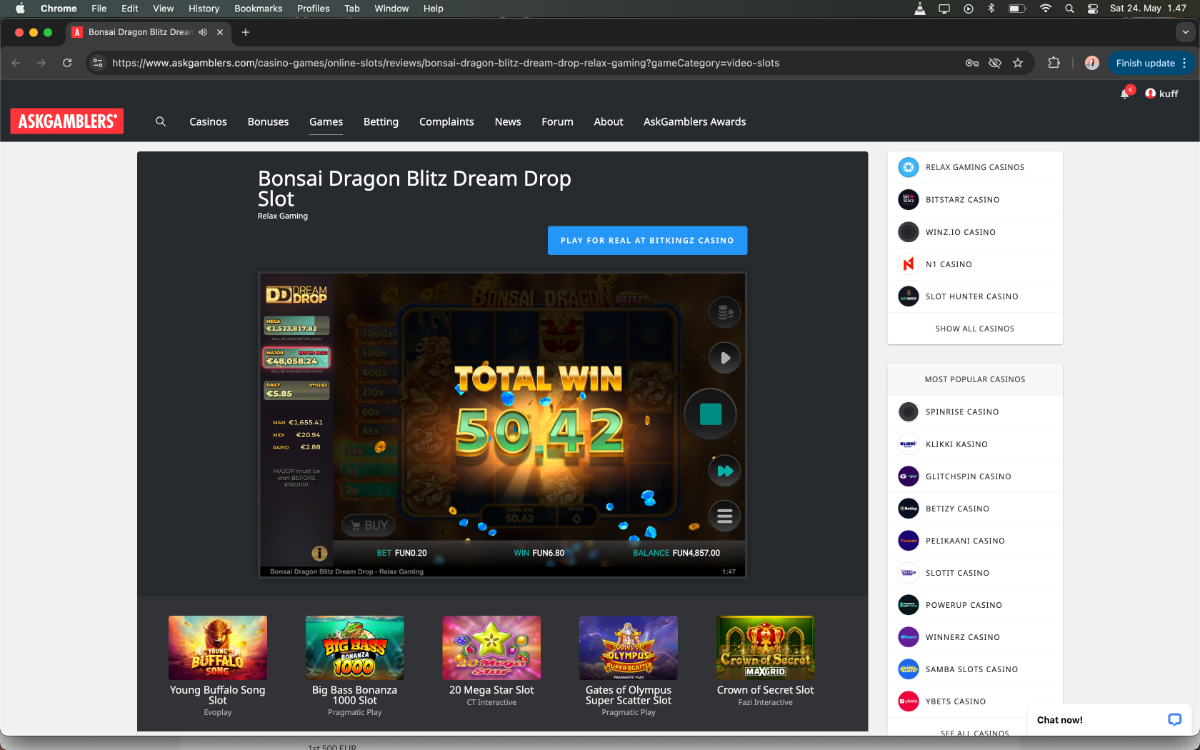Open the Bookmarks menu in macOS menu bar
This screenshot has width=1200, height=750.
[x=258, y=8]
